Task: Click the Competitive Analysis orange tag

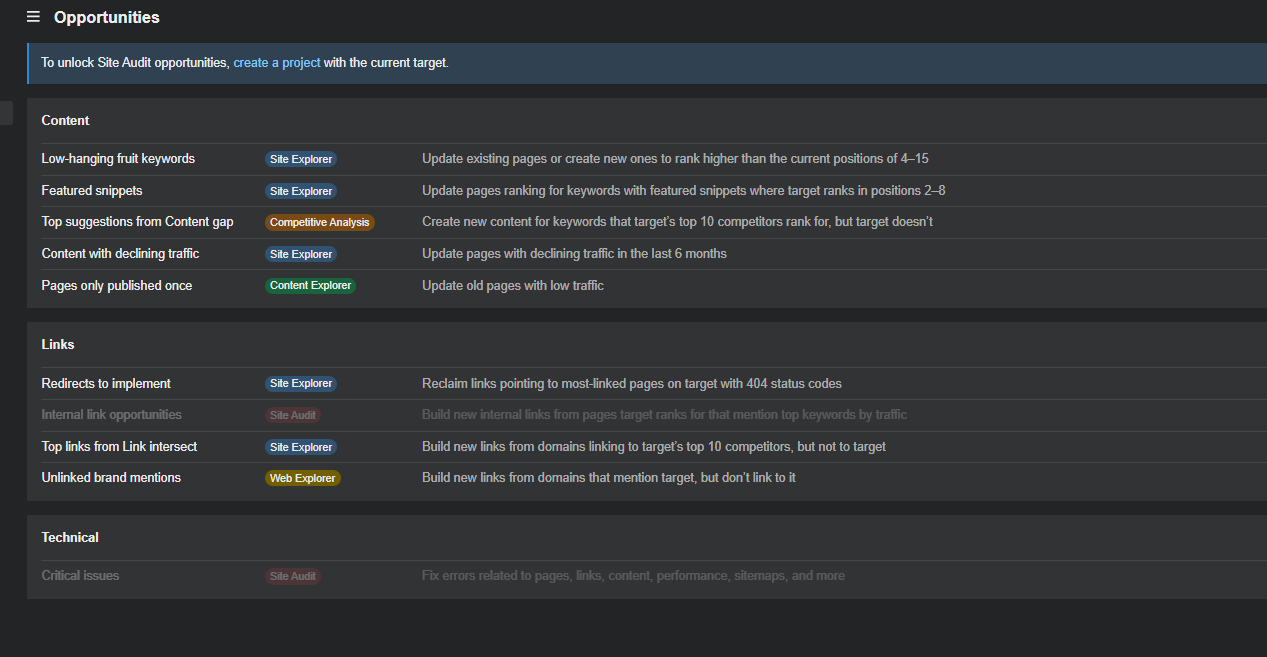Action: click(x=320, y=223)
